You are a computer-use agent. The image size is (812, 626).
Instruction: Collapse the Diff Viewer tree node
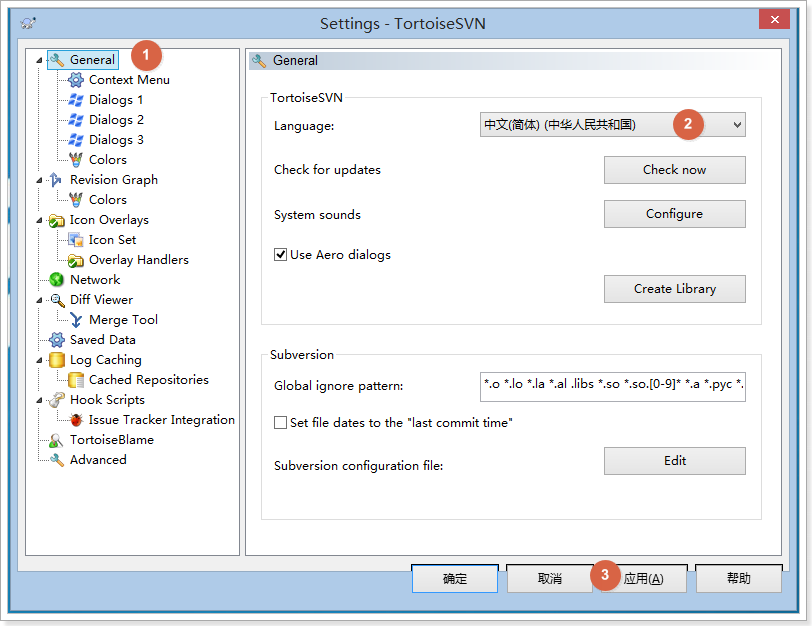[39, 300]
